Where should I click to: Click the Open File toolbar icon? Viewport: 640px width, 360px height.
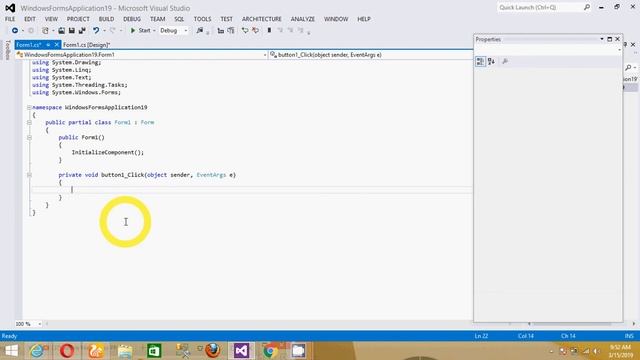pos(61,31)
